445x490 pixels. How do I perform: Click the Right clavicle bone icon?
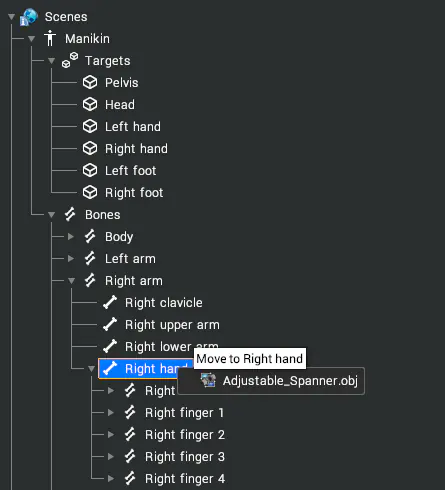coord(110,302)
